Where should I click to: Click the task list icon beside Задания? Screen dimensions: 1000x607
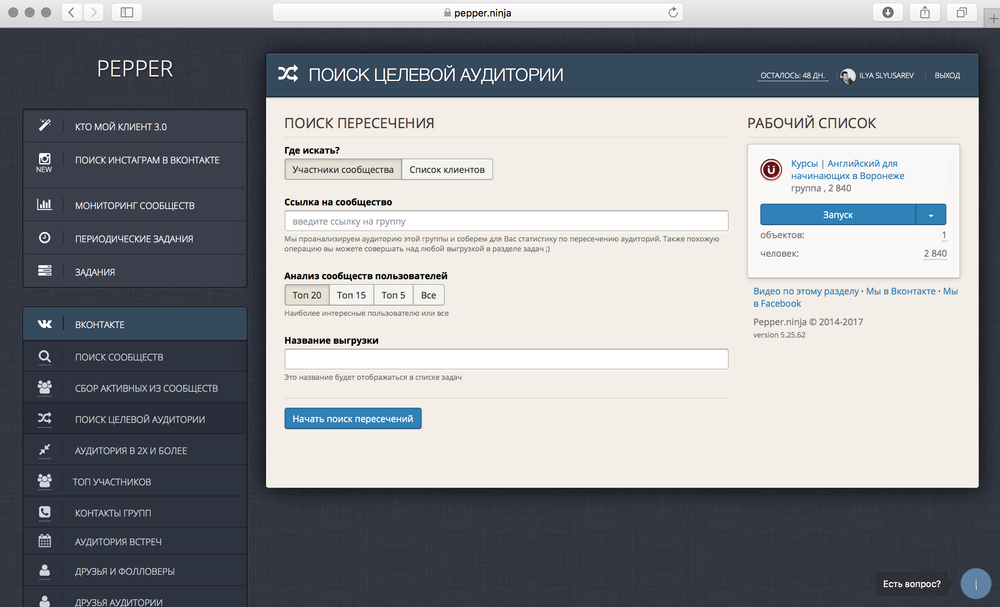click(45, 270)
